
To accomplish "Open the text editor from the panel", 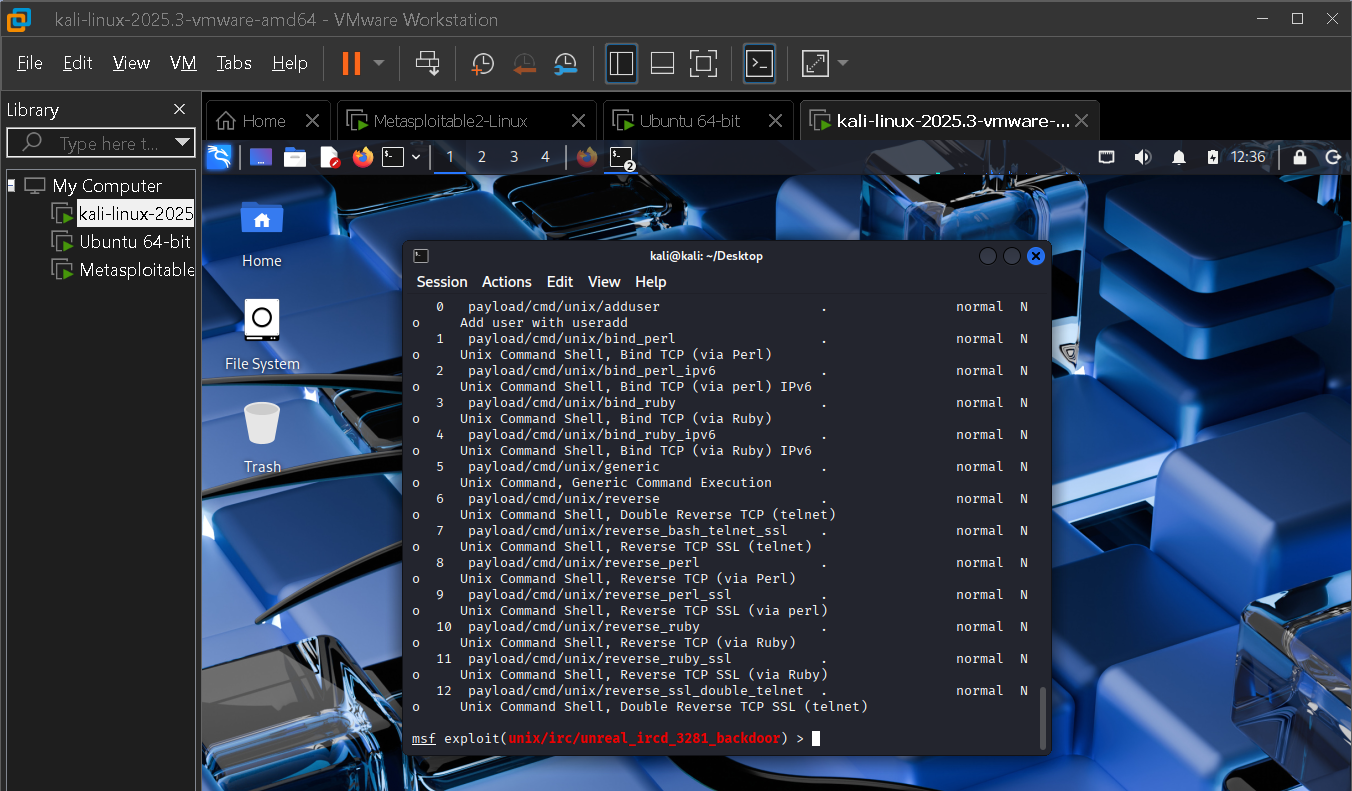I will click(330, 157).
